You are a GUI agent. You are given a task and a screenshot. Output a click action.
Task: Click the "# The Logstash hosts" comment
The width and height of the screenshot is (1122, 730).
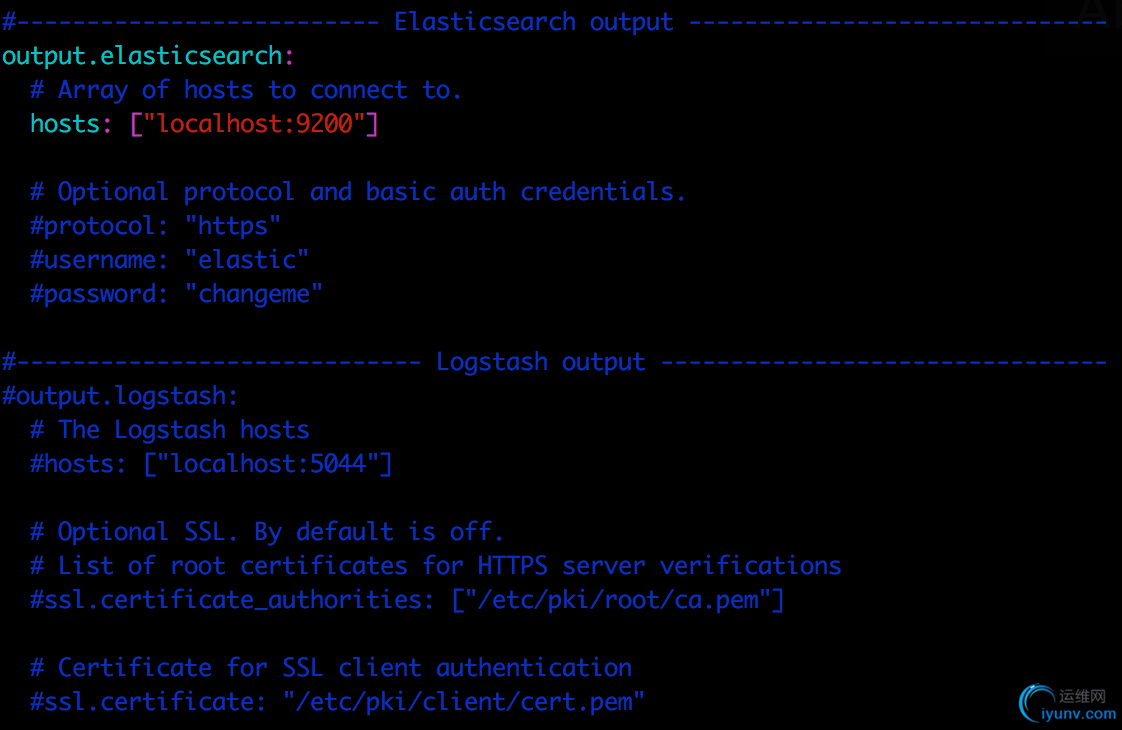[x=170, y=430]
